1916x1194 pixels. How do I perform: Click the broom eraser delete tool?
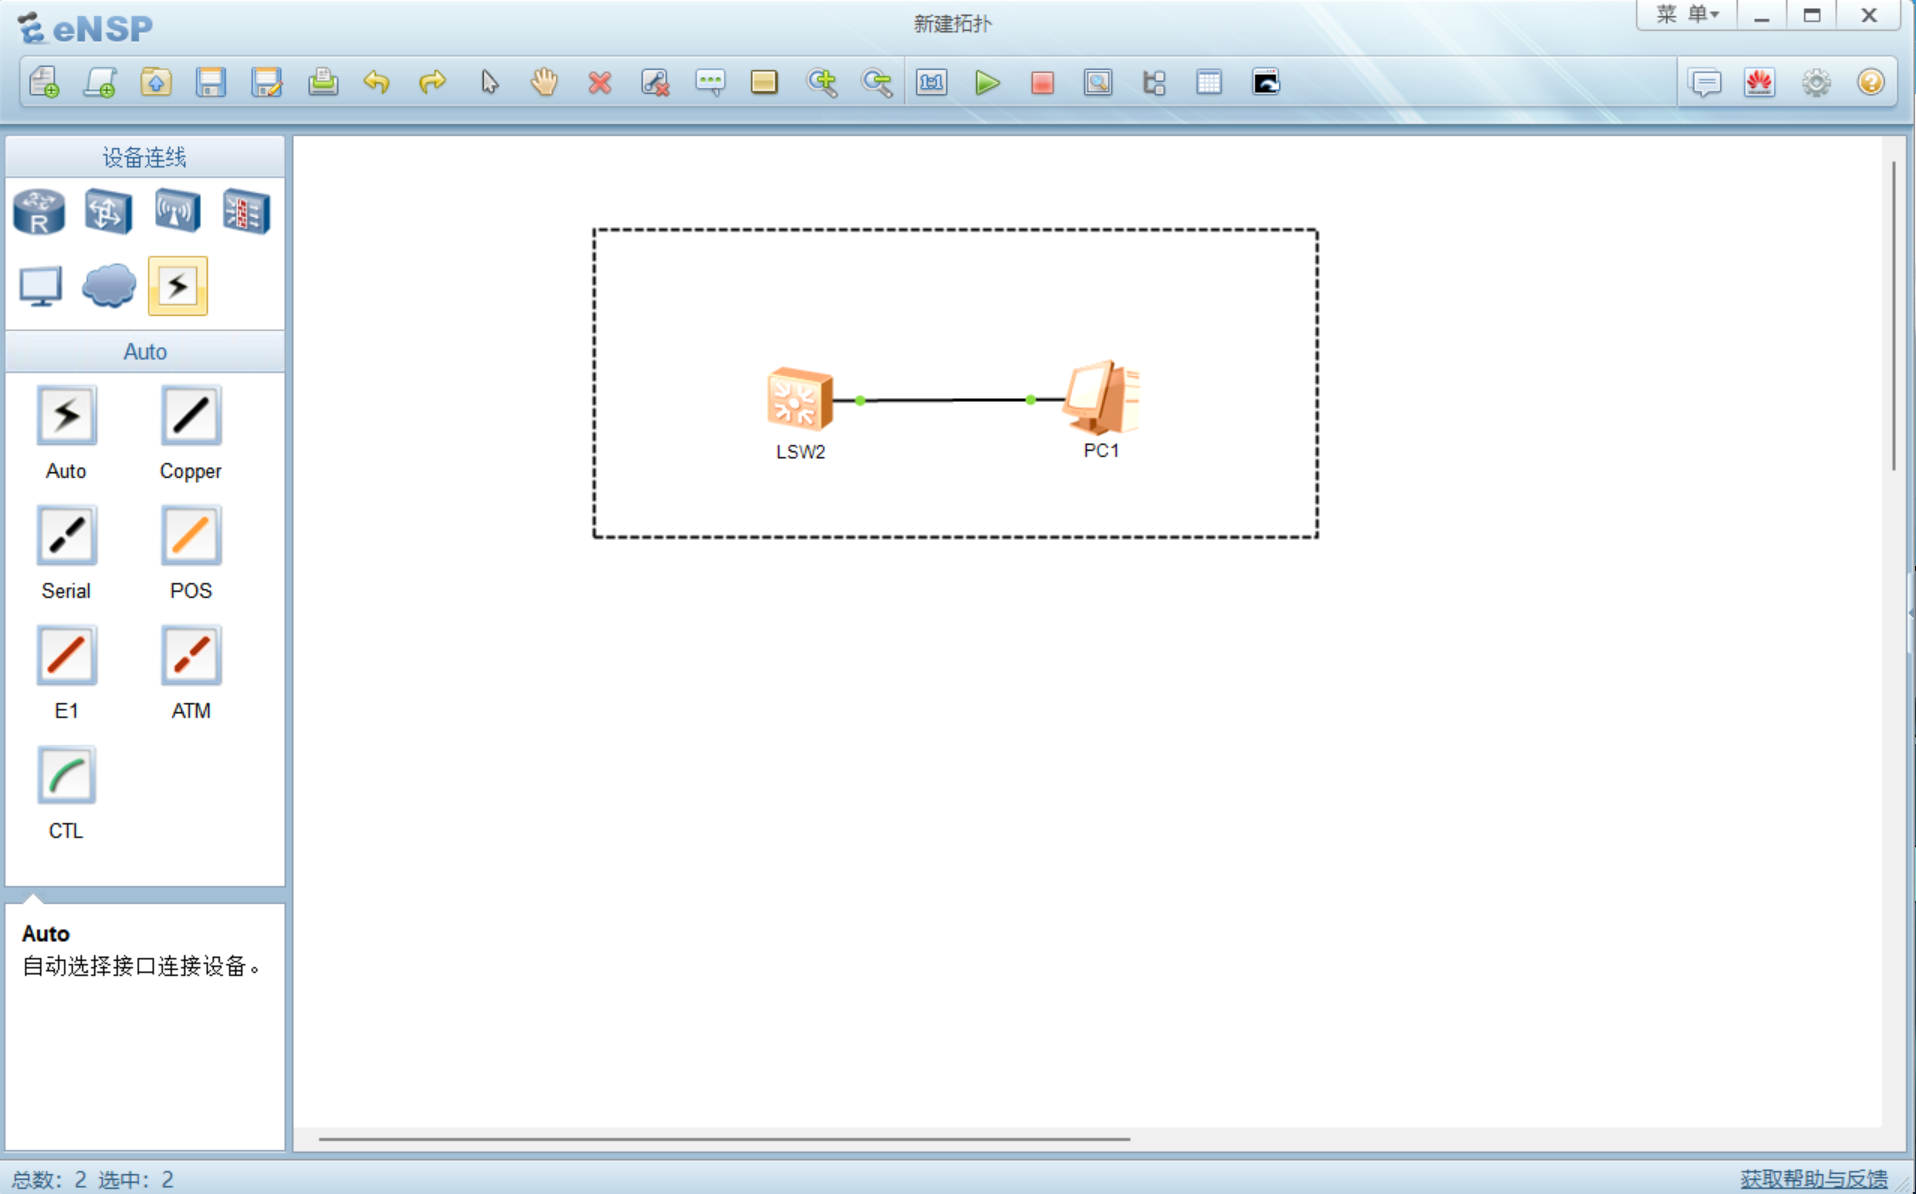coord(655,82)
